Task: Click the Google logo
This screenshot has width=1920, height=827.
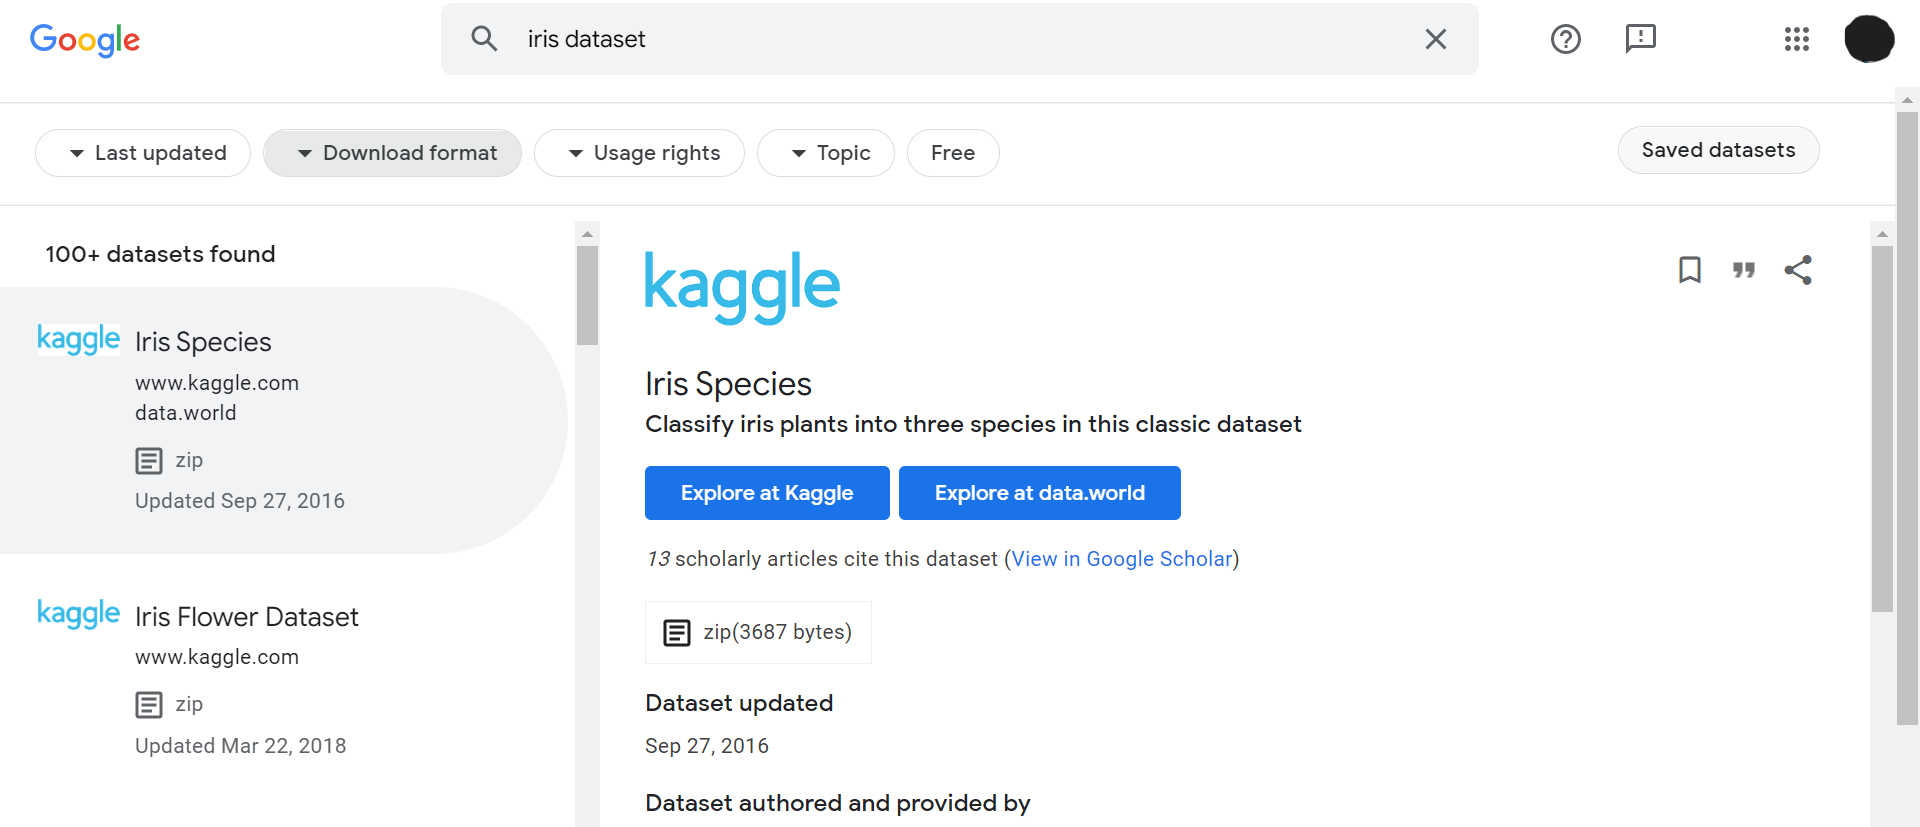Action: click(85, 40)
